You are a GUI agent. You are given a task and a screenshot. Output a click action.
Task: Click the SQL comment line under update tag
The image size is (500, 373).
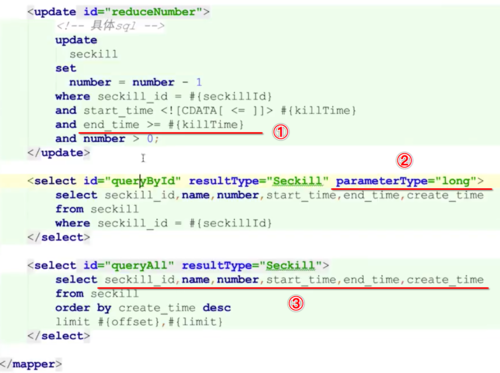click(111, 26)
